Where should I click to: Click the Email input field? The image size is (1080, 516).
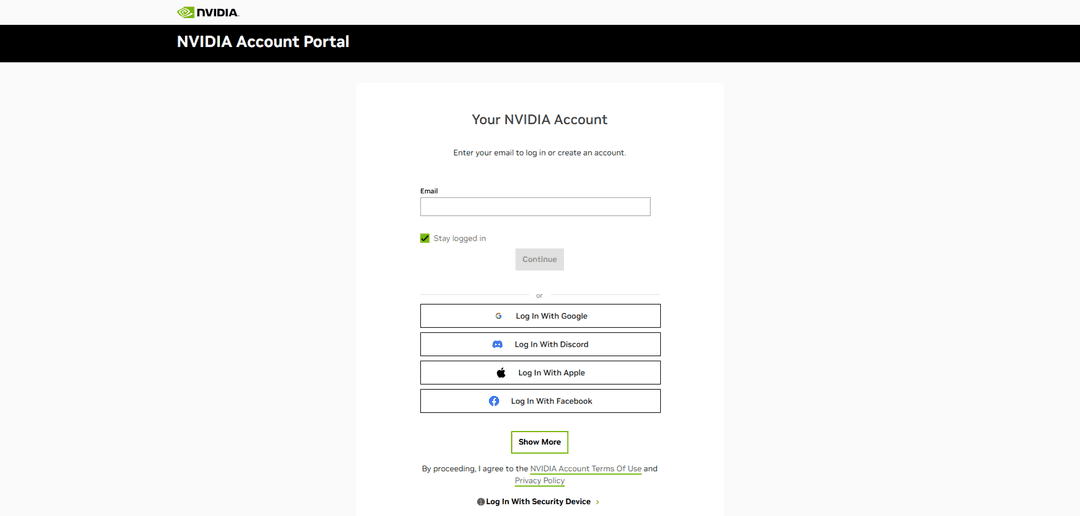pyautogui.click(x=535, y=207)
